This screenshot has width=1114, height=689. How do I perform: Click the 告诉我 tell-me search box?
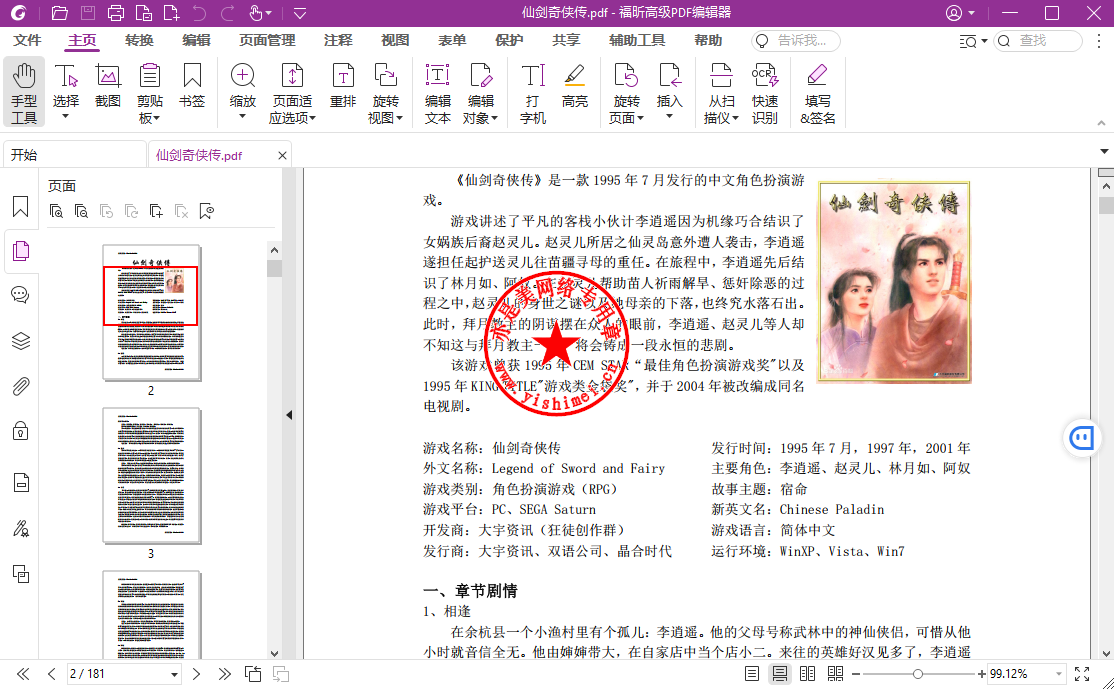tap(796, 40)
